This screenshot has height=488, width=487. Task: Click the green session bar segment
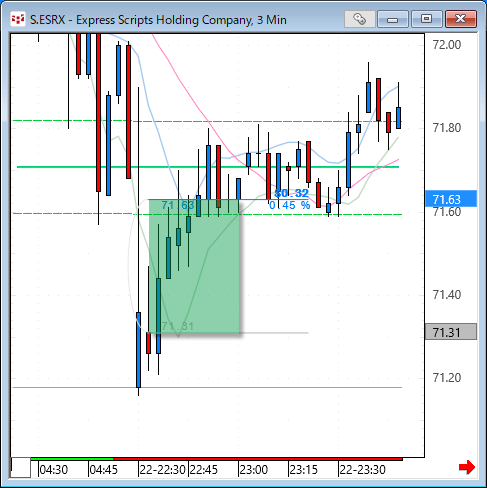(72, 459)
